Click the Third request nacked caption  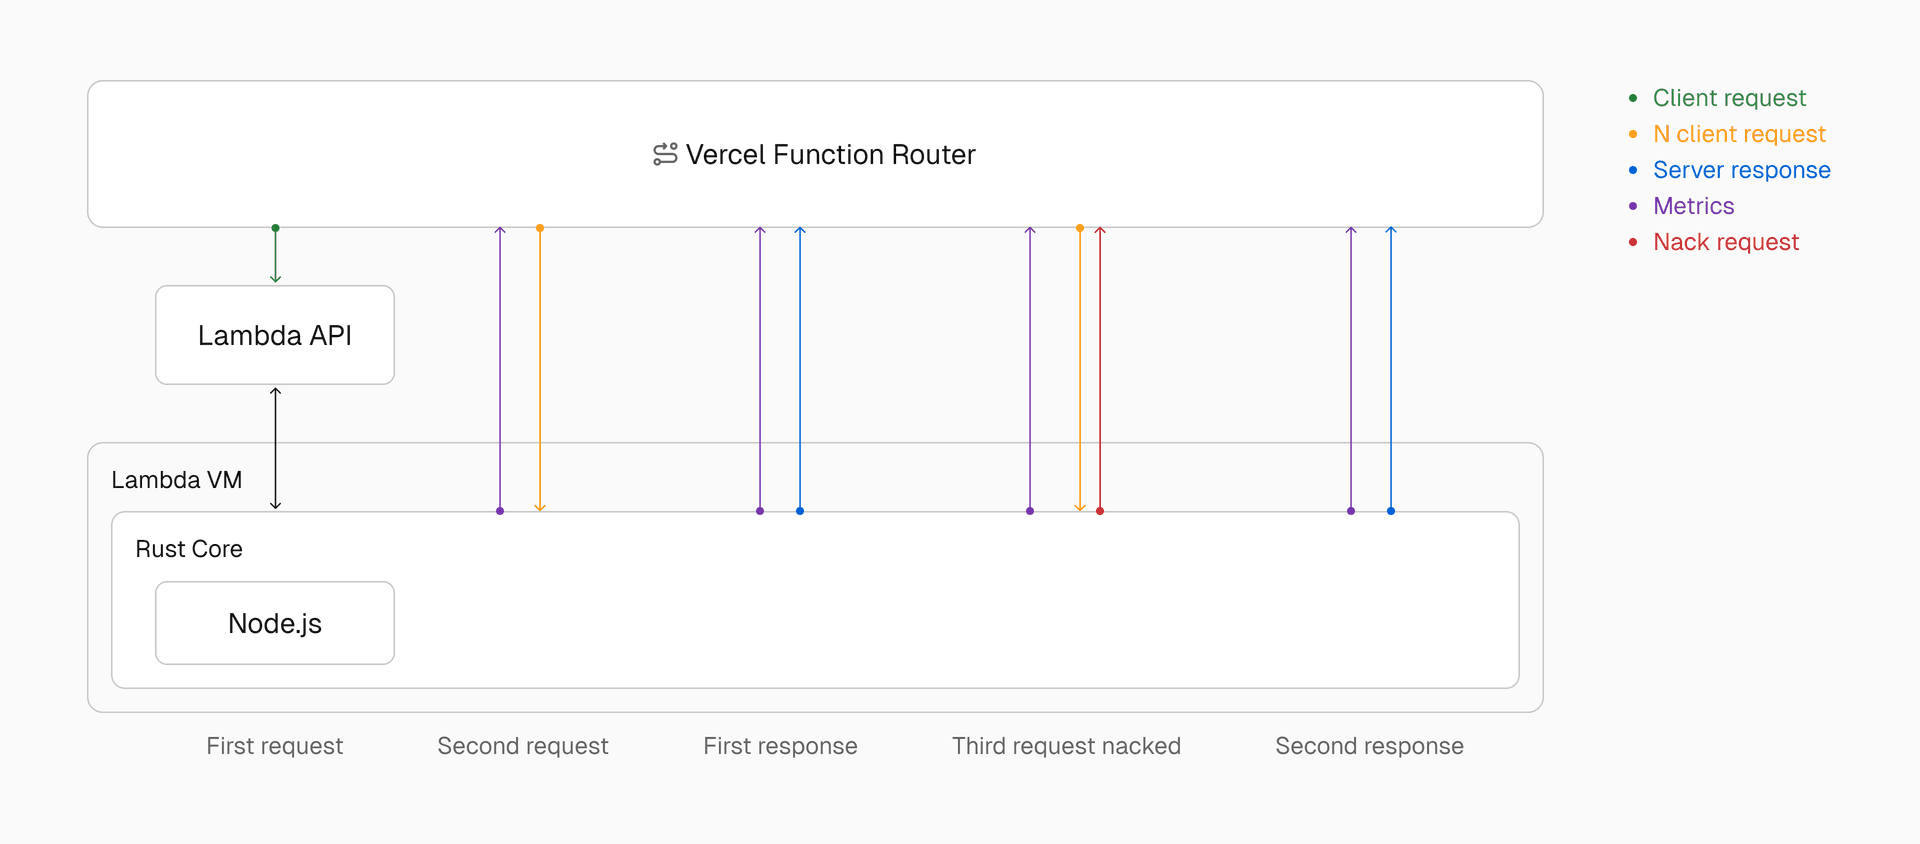[x=1066, y=746]
